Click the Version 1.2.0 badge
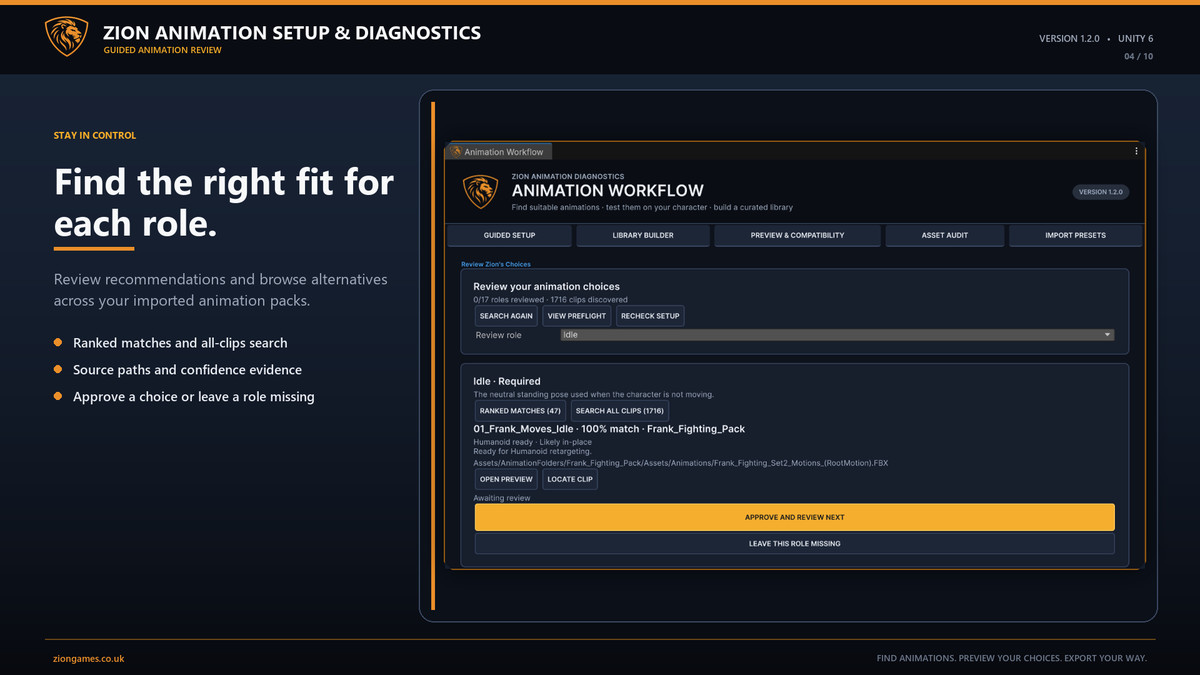Image resolution: width=1200 pixels, height=675 pixels. click(x=1100, y=192)
